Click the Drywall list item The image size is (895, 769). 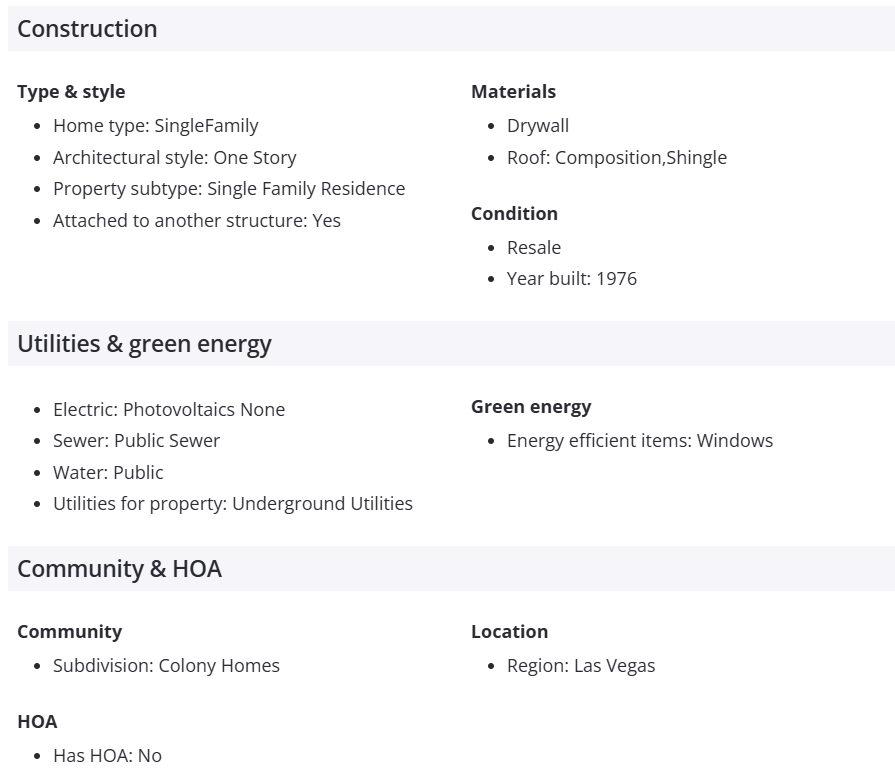pos(537,126)
